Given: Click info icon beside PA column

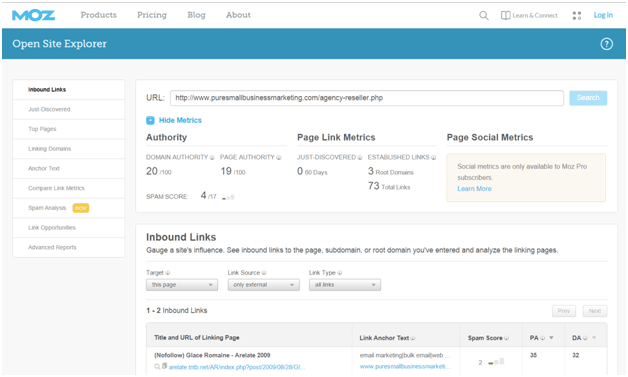Looking at the screenshot, I should 543,338.
